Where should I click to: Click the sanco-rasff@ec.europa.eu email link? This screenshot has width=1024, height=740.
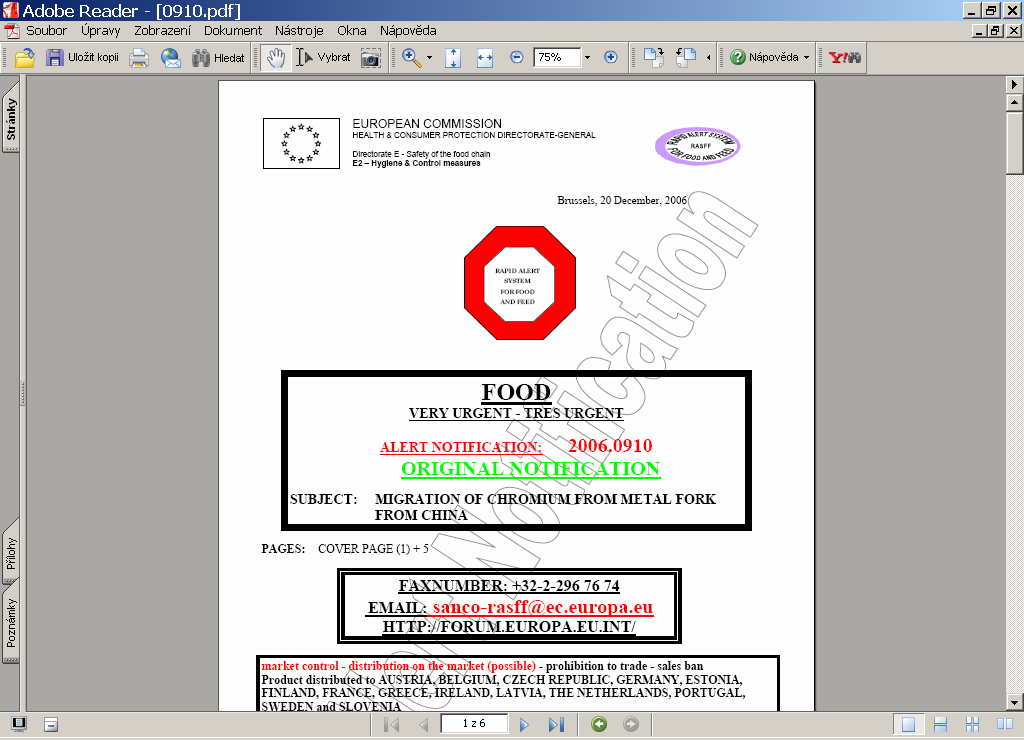pos(543,607)
